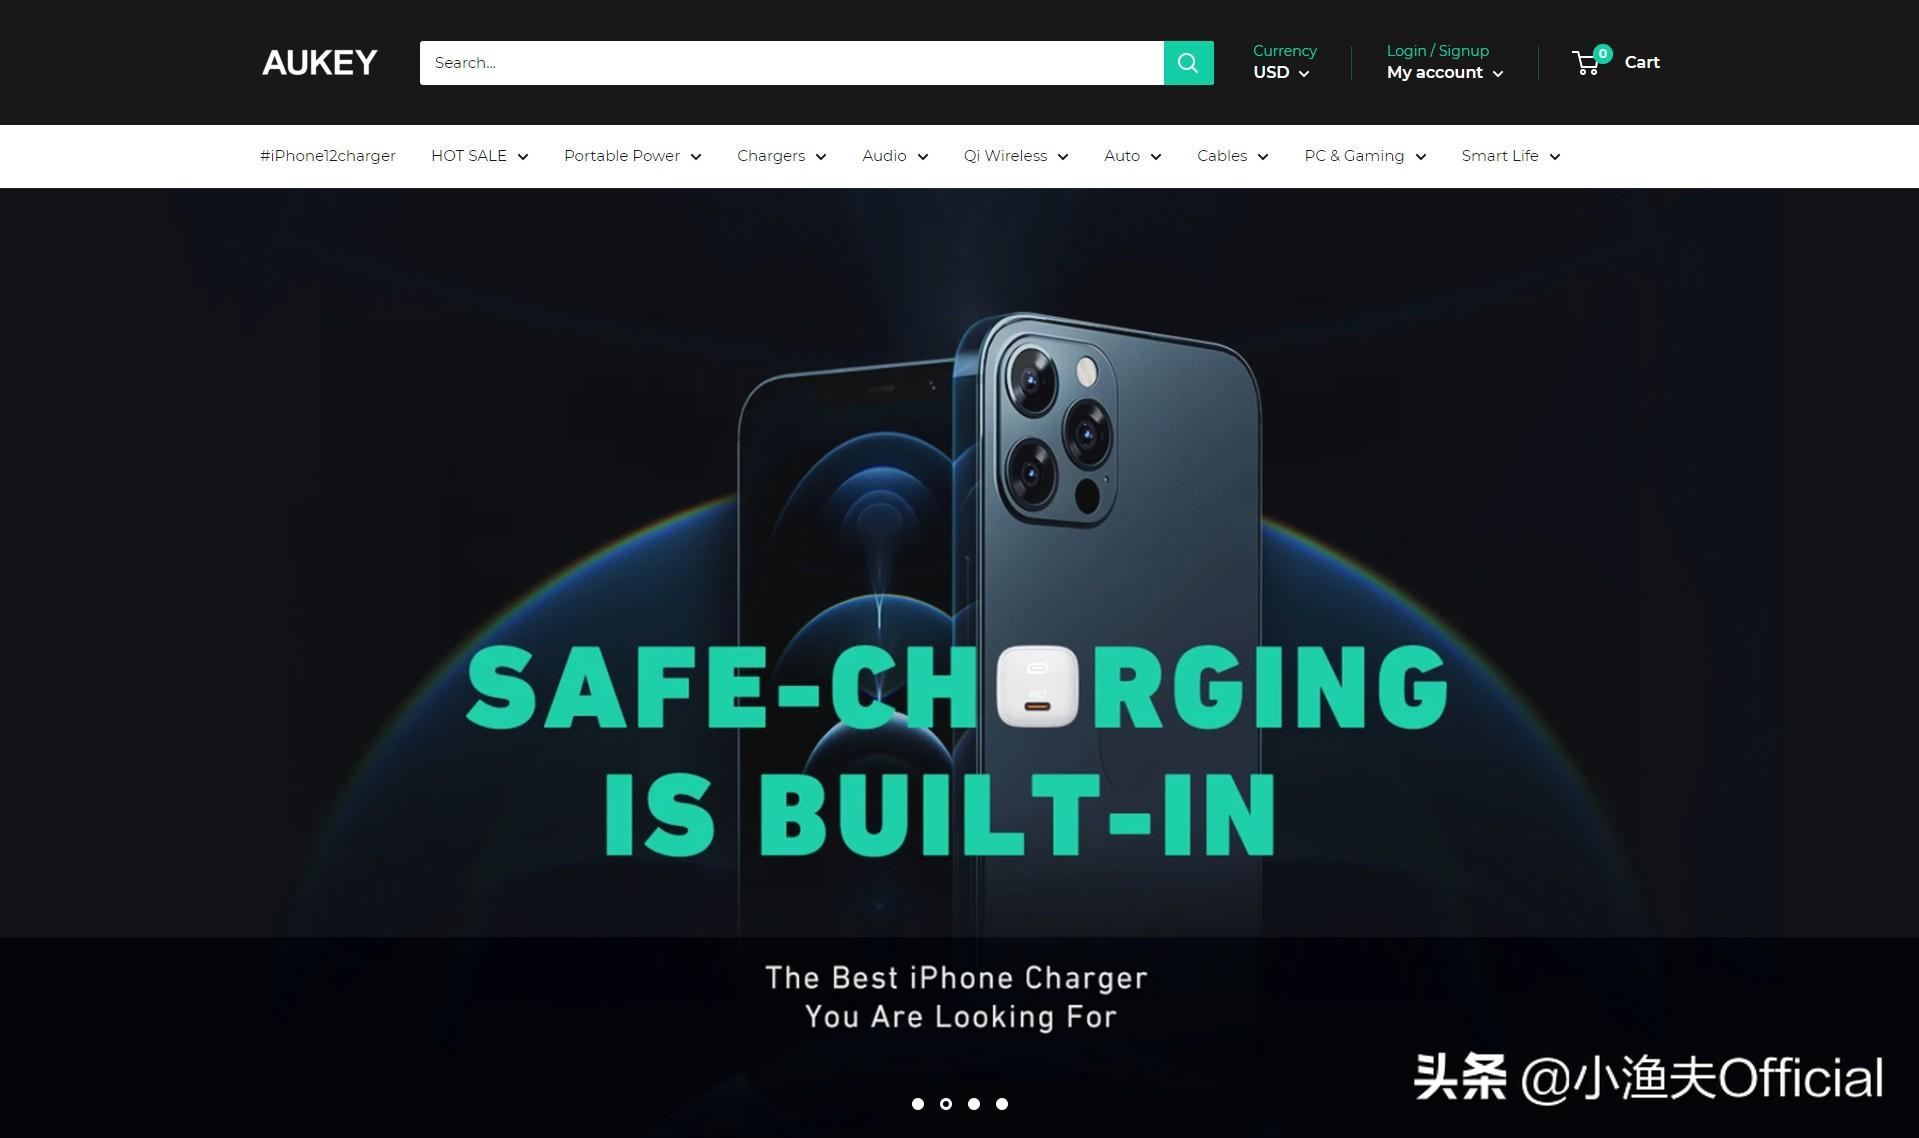1919x1138 pixels.
Task: Select the third carousel slide dot
Action: [974, 1104]
